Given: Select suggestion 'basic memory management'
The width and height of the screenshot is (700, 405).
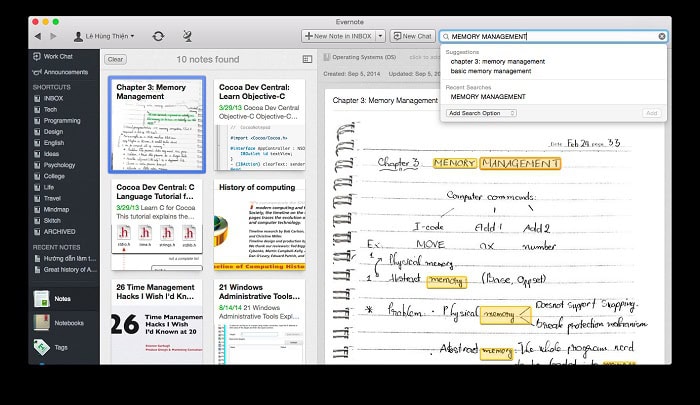Looking at the screenshot, I should [491, 72].
